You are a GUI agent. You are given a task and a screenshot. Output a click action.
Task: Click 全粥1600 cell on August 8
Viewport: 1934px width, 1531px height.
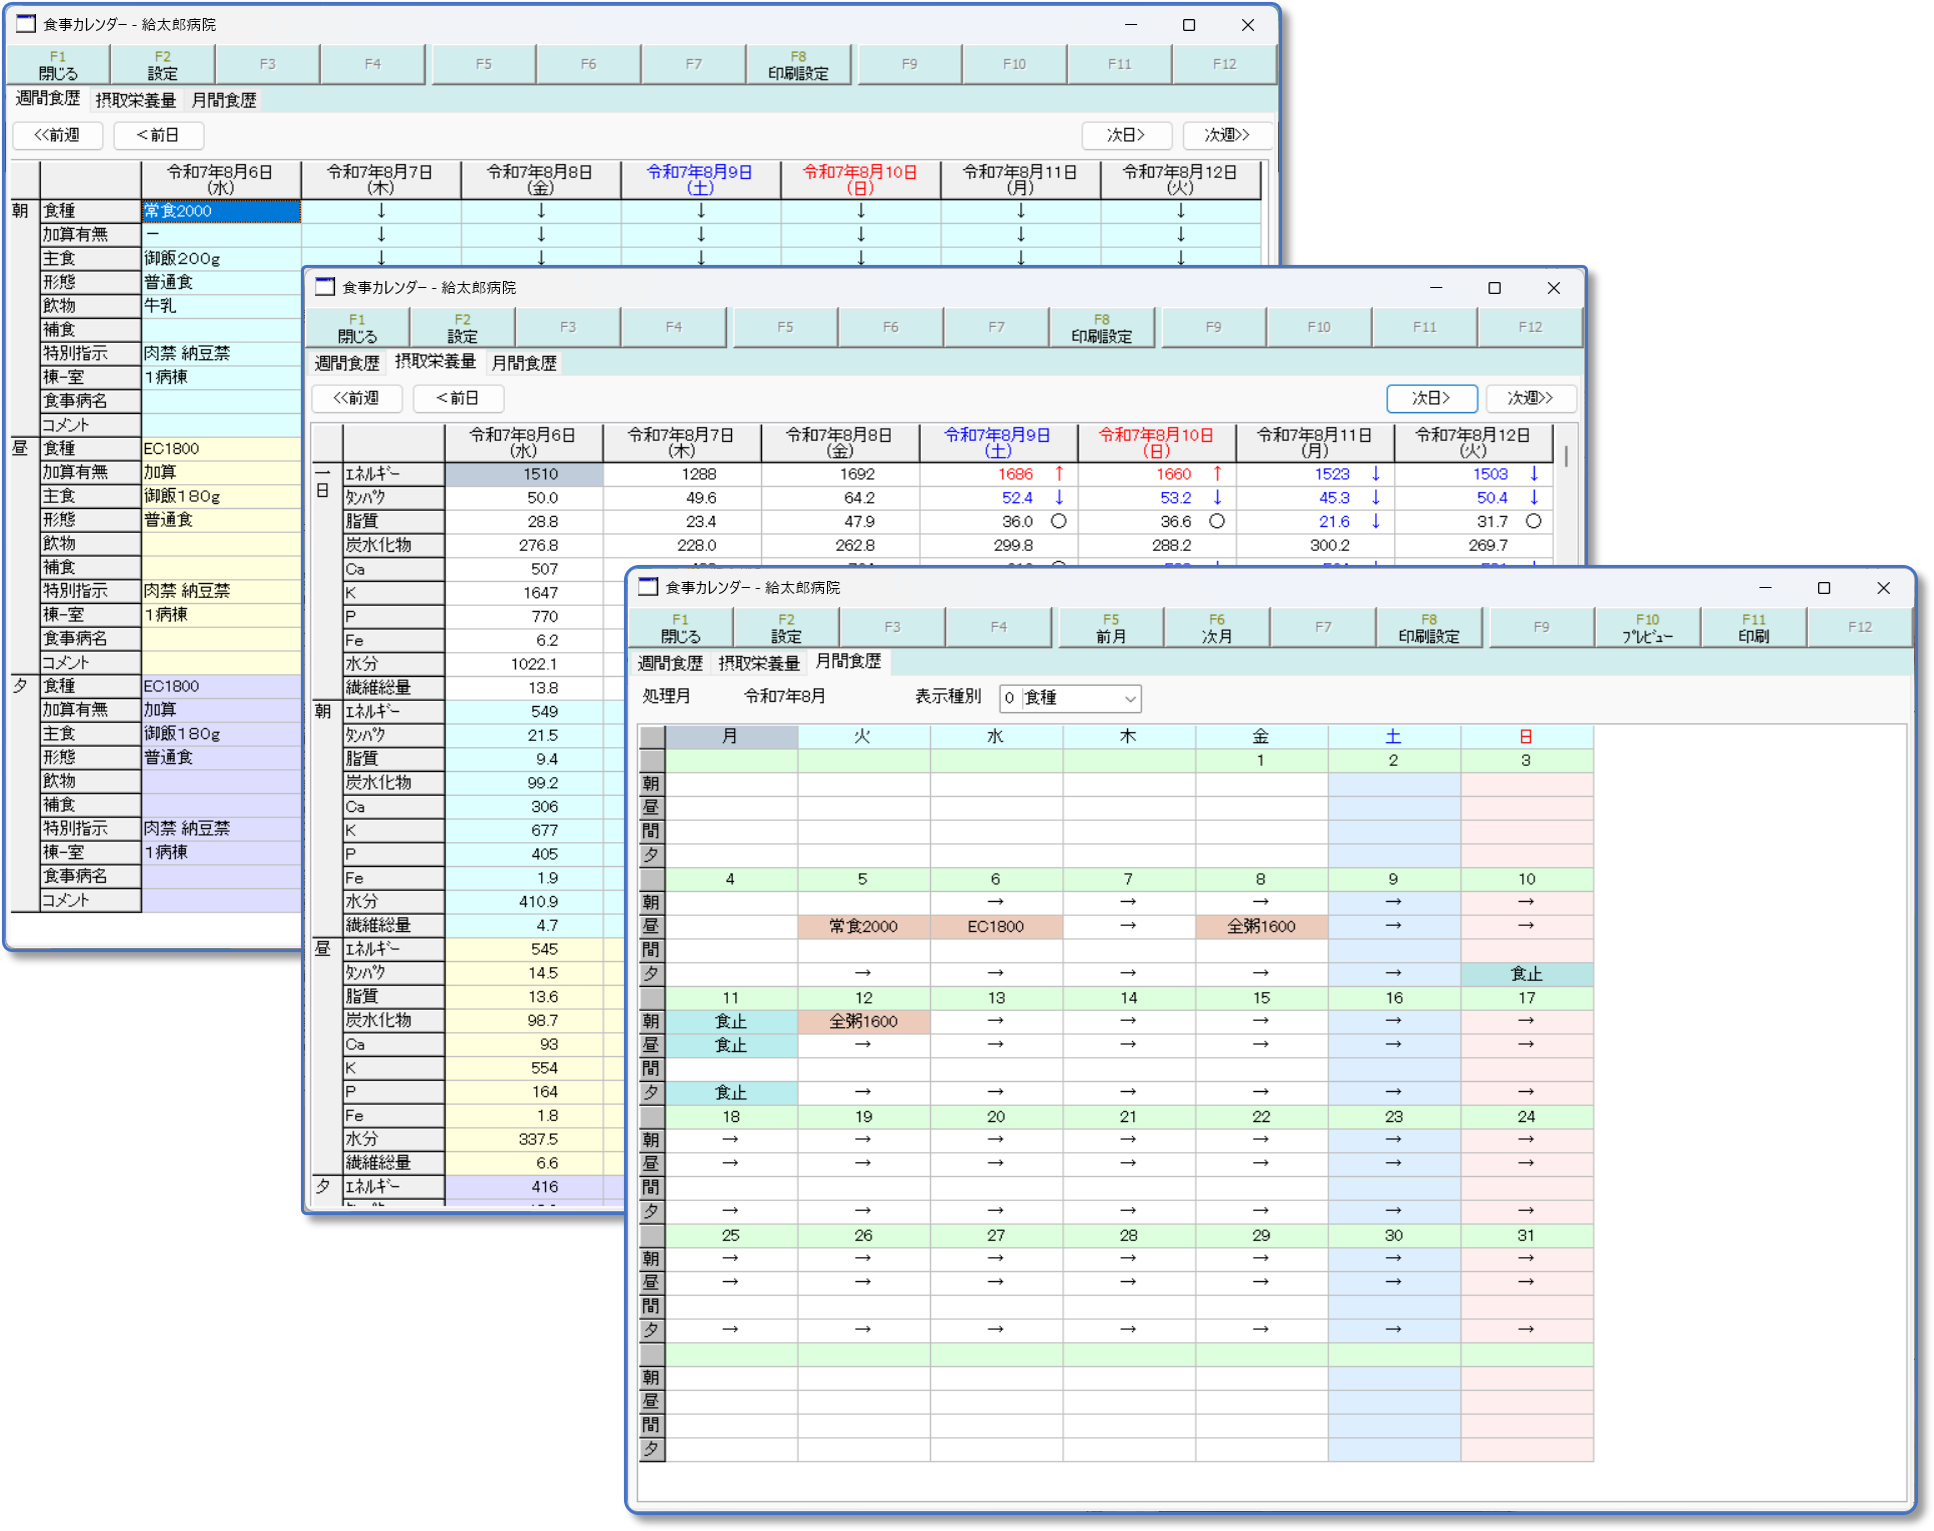pos(1260,926)
